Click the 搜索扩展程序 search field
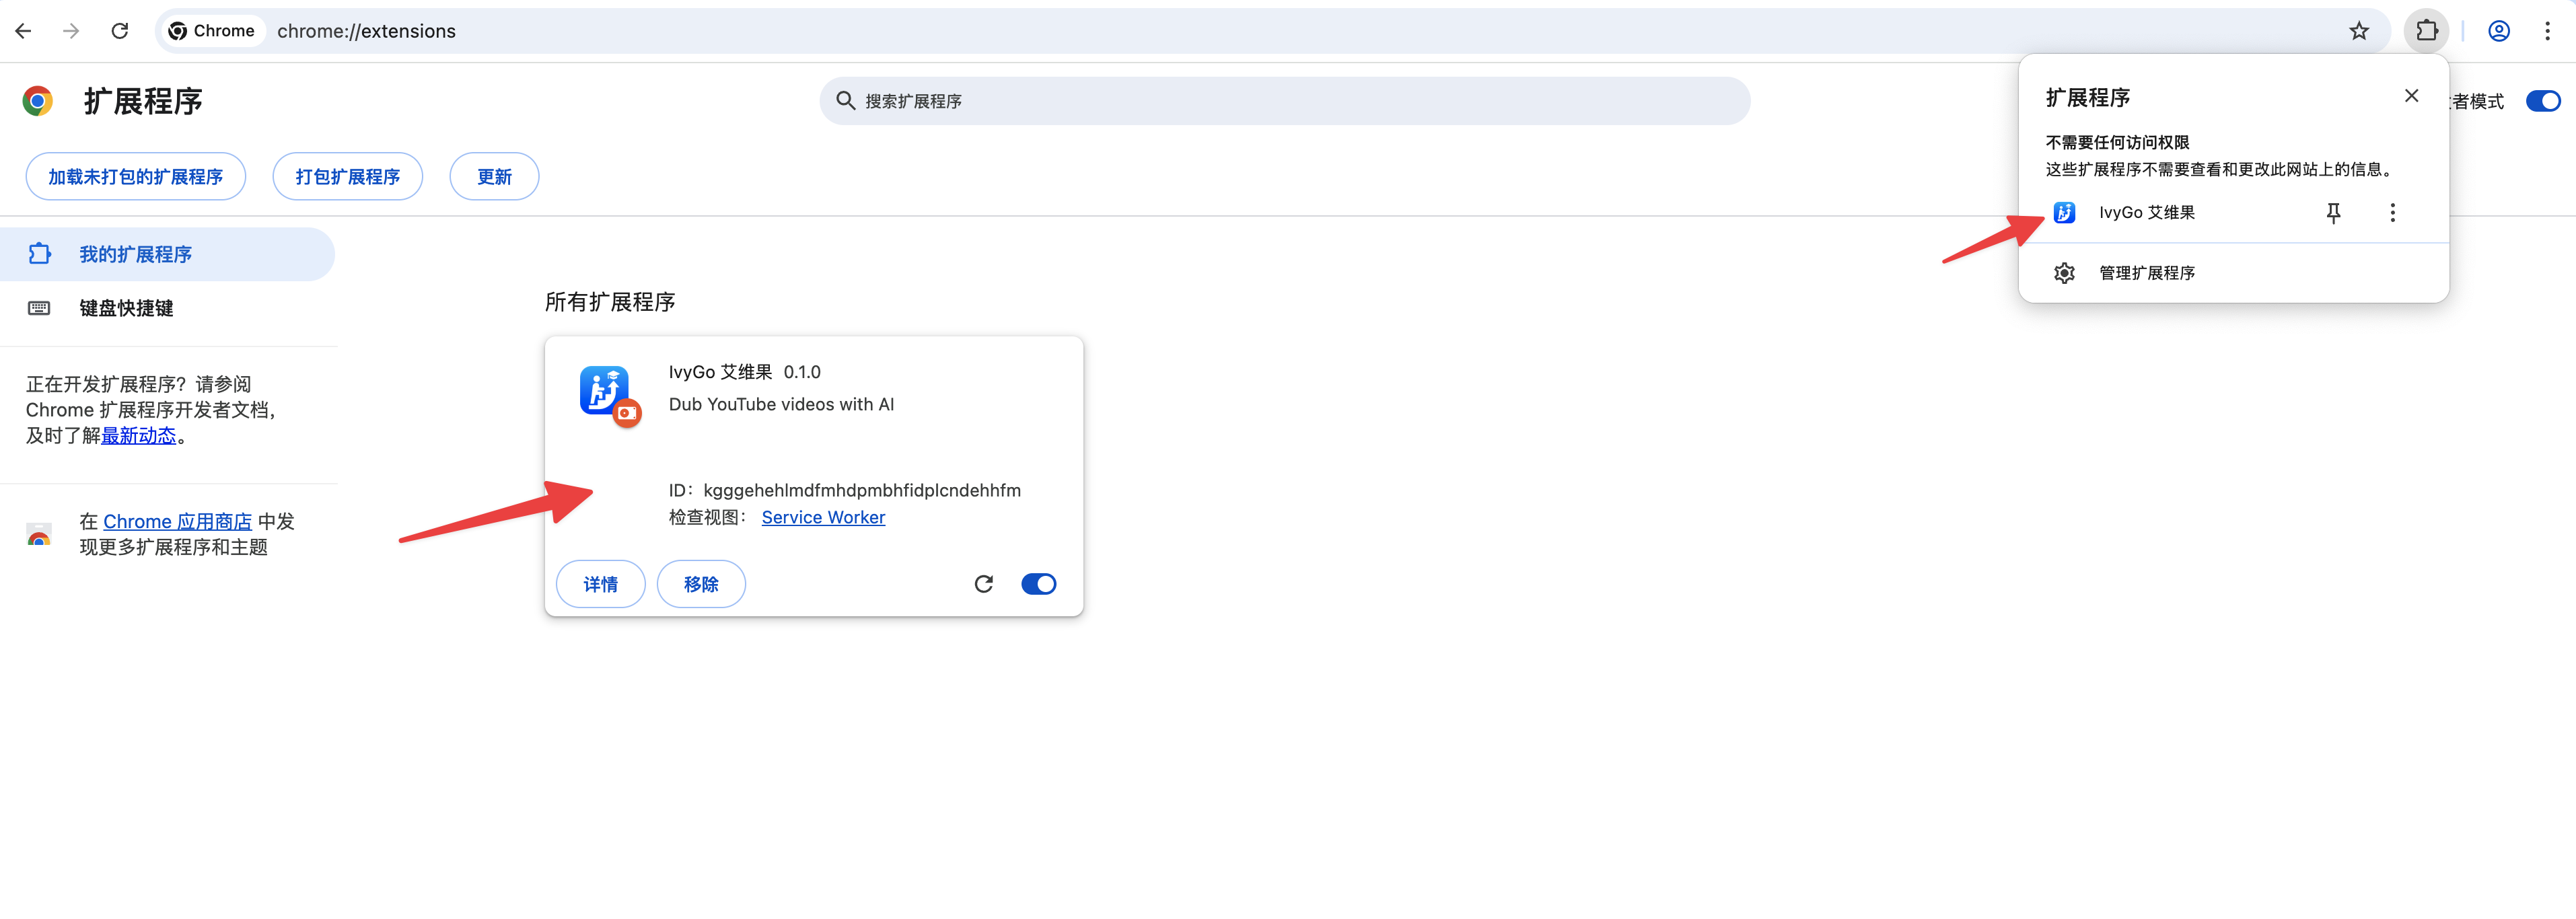The height and width of the screenshot is (919, 2576). pos(1284,101)
